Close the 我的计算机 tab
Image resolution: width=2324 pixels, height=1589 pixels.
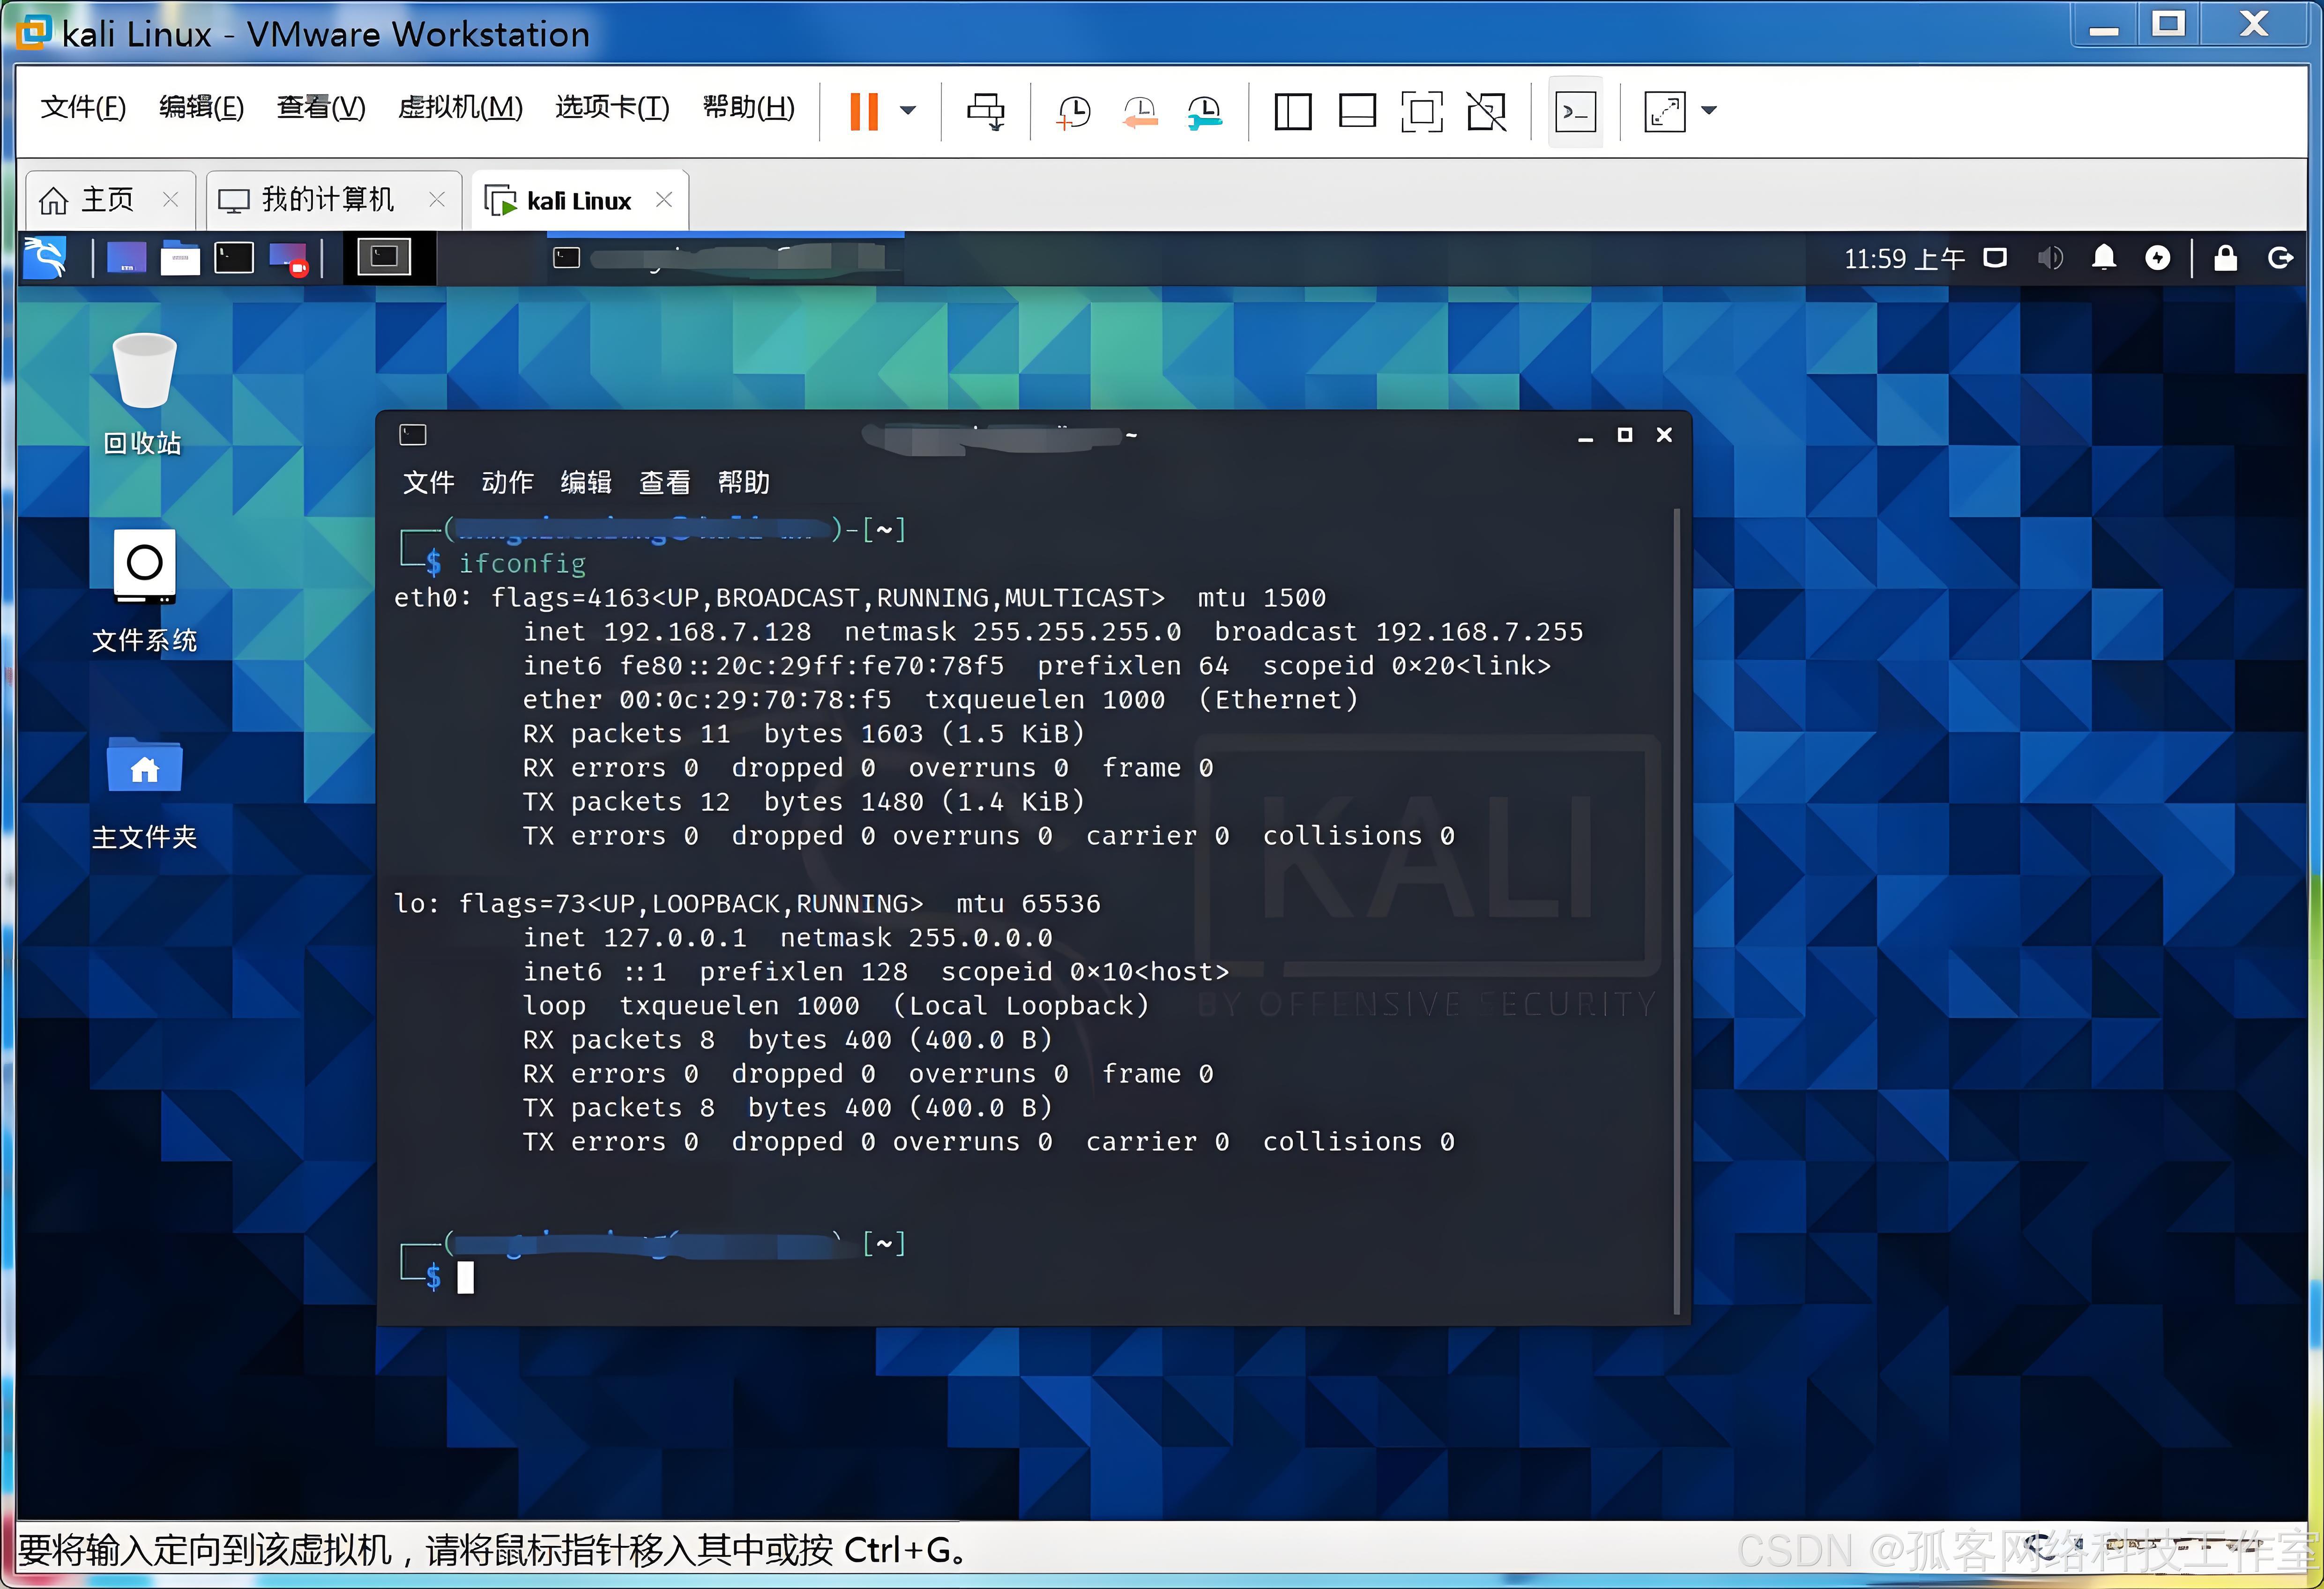point(437,199)
